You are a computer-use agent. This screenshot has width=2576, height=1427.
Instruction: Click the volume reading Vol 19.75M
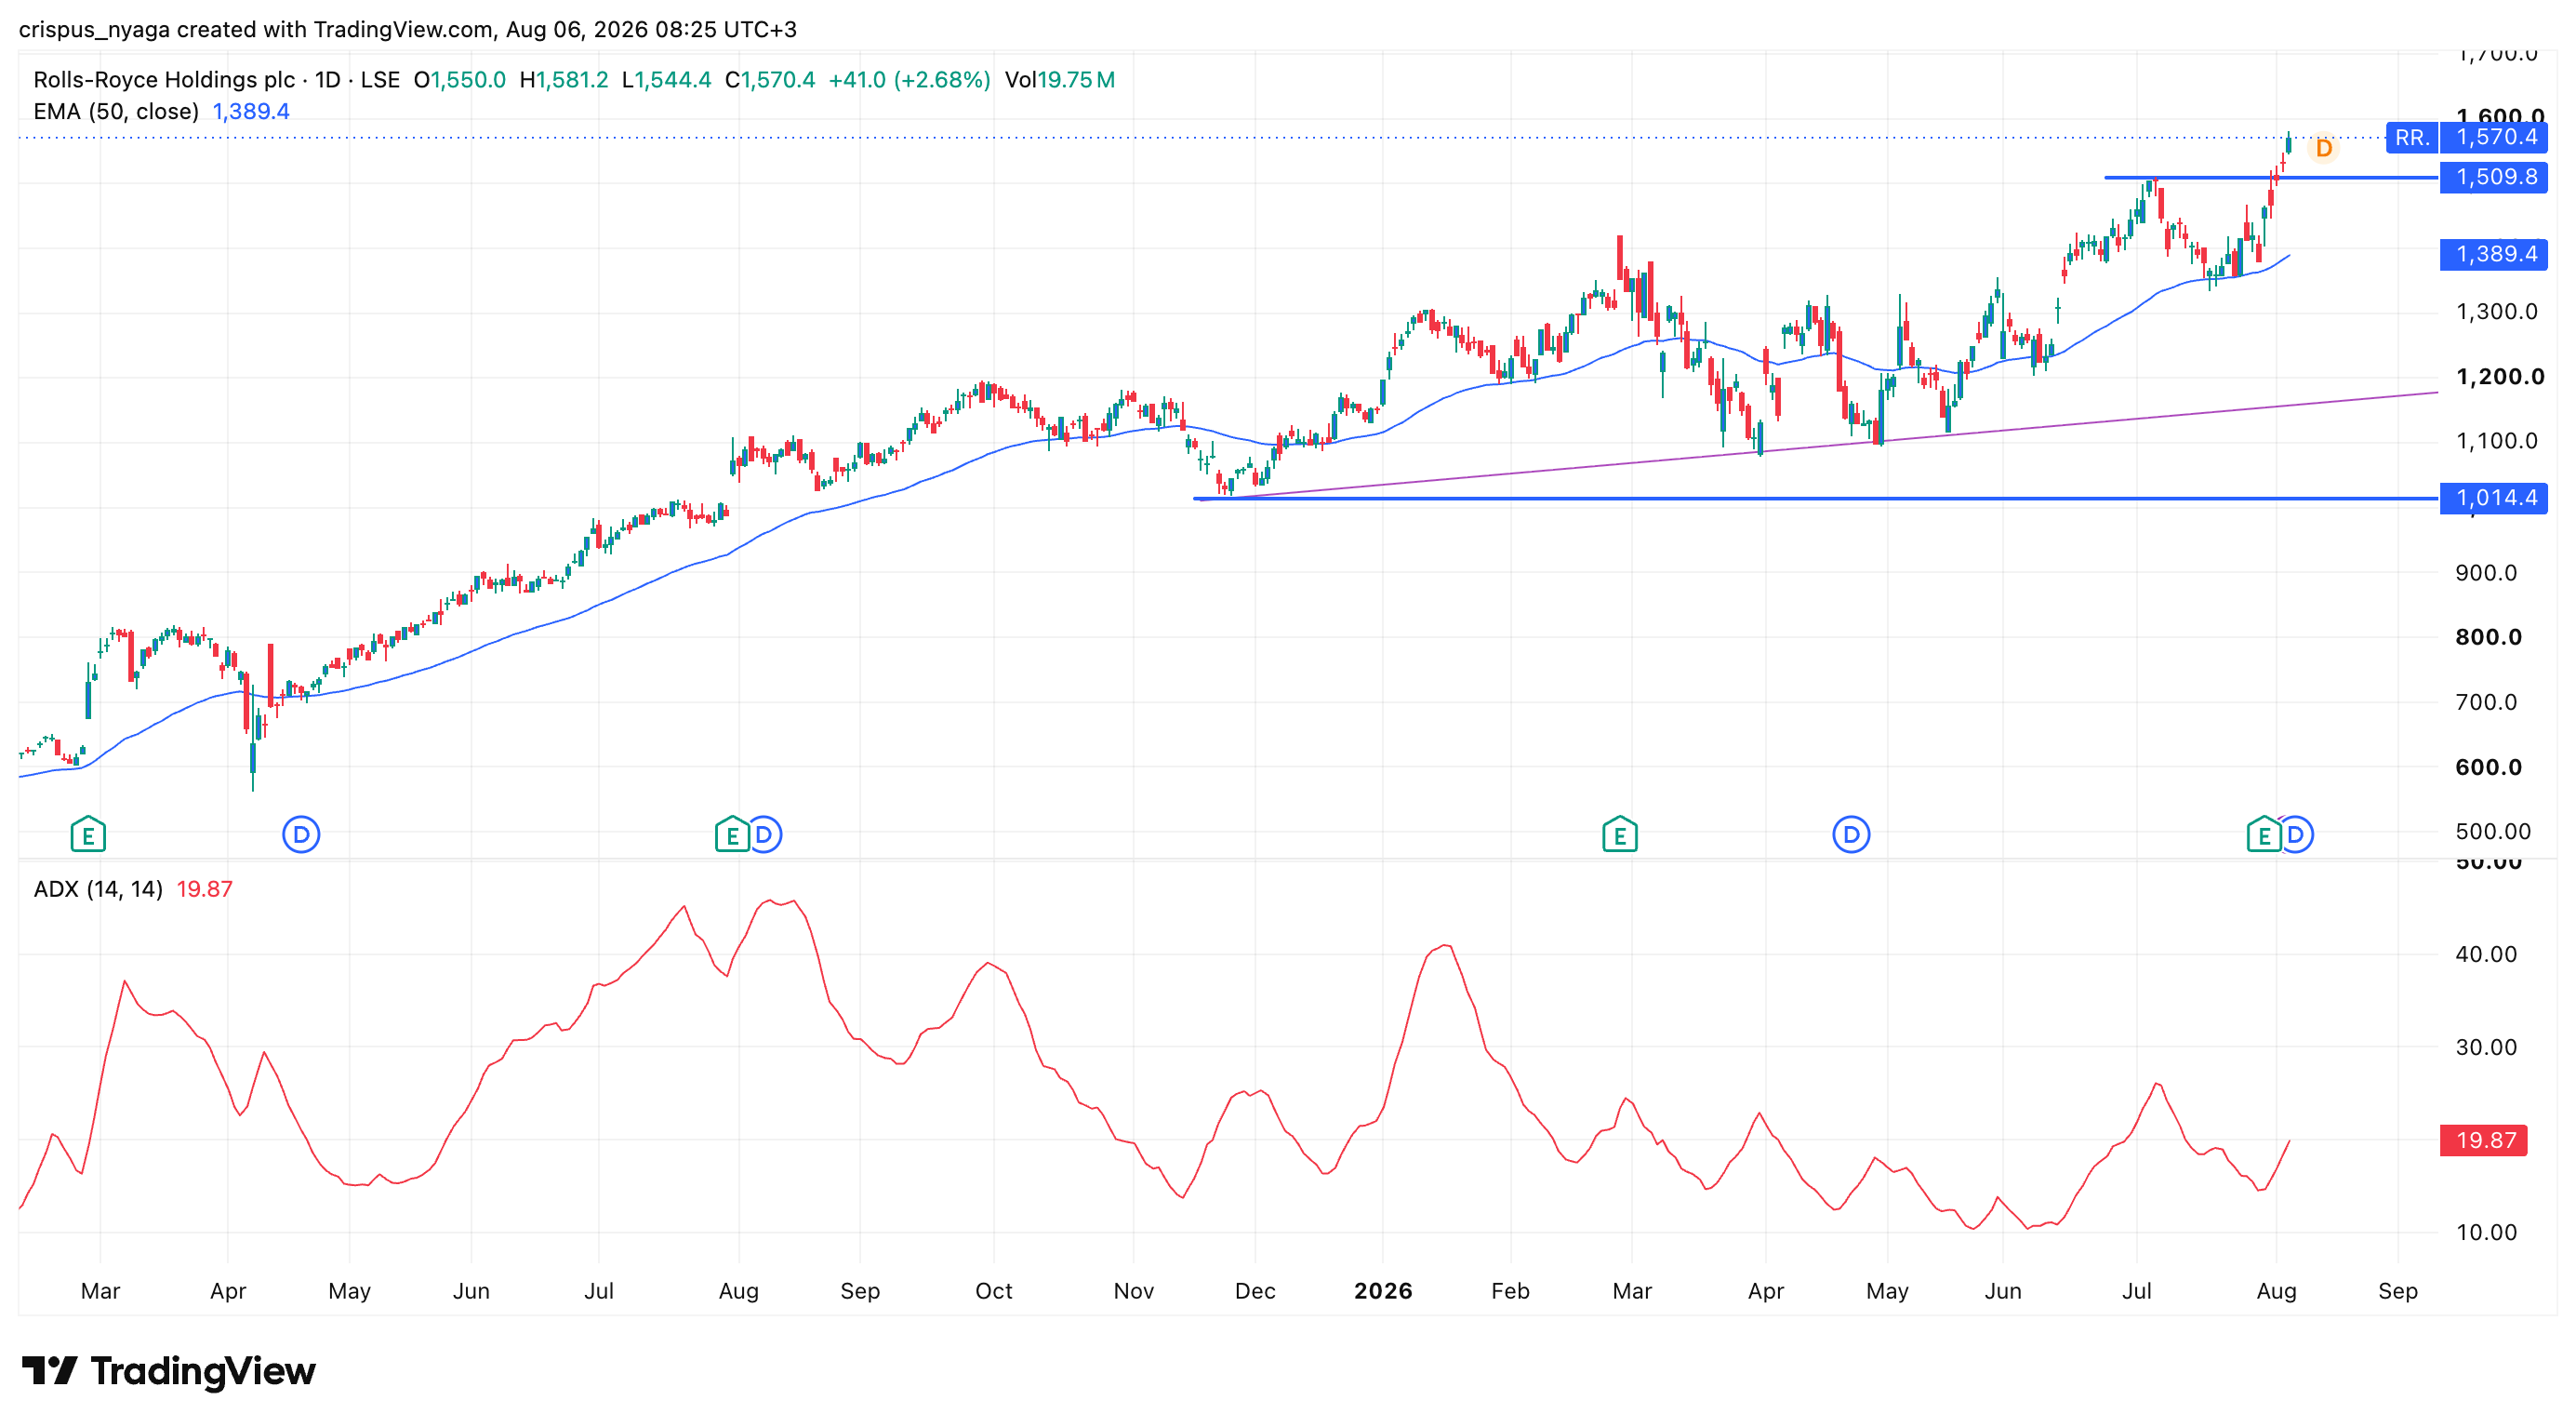click(x=1060, y=80)
